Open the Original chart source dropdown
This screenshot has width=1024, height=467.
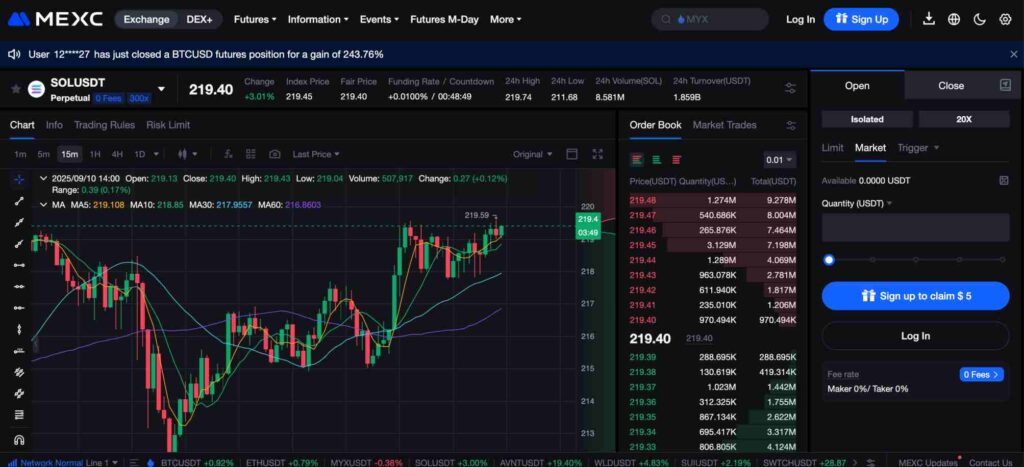(x=532, y=154)
